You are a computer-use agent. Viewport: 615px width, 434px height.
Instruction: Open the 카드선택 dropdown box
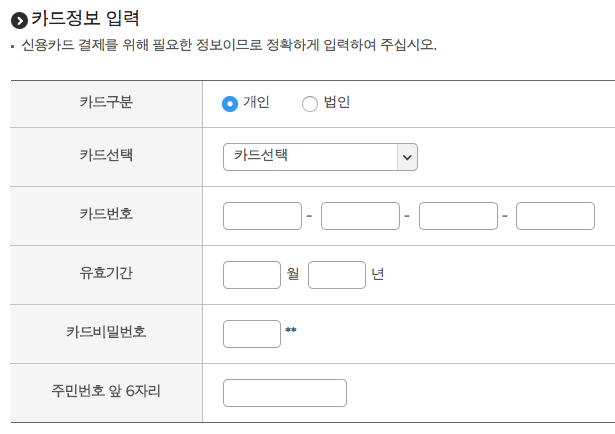[320, 157]
